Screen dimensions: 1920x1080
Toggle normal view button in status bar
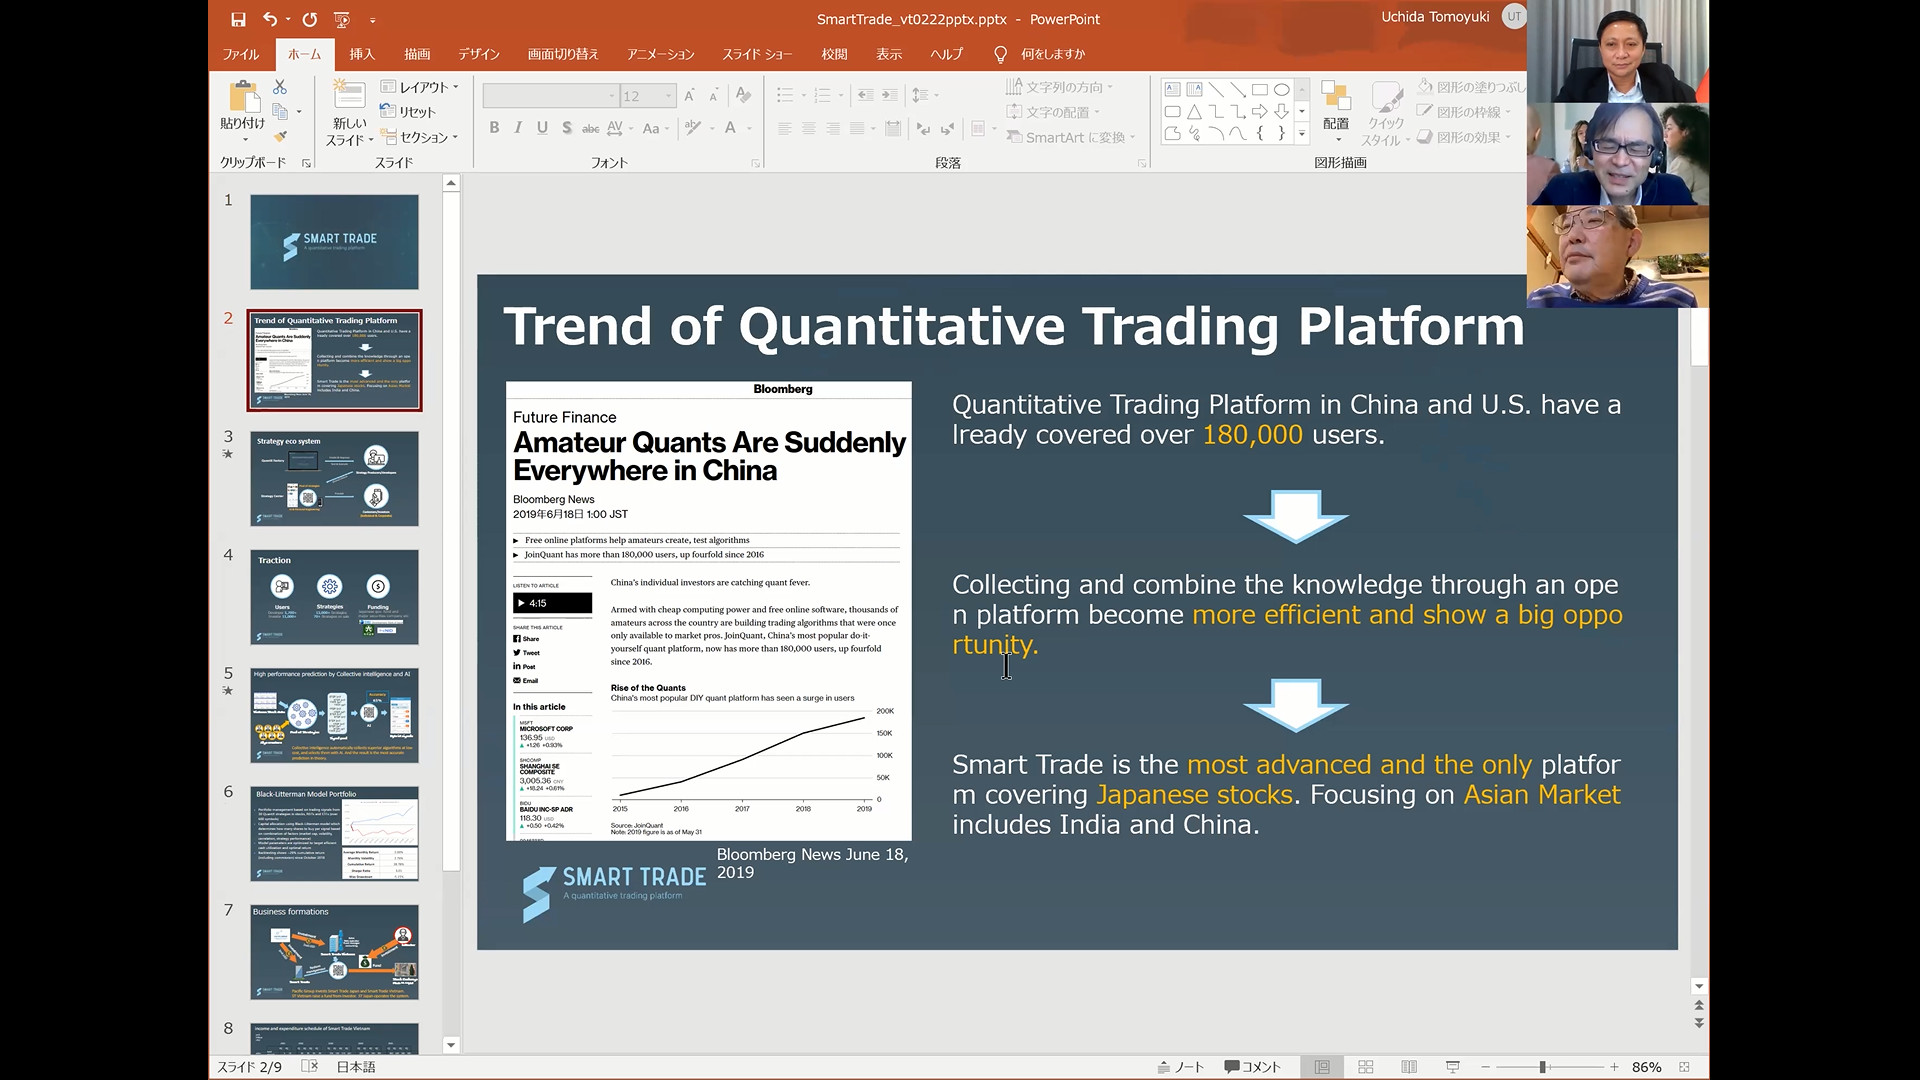tap(1322, 1067)
